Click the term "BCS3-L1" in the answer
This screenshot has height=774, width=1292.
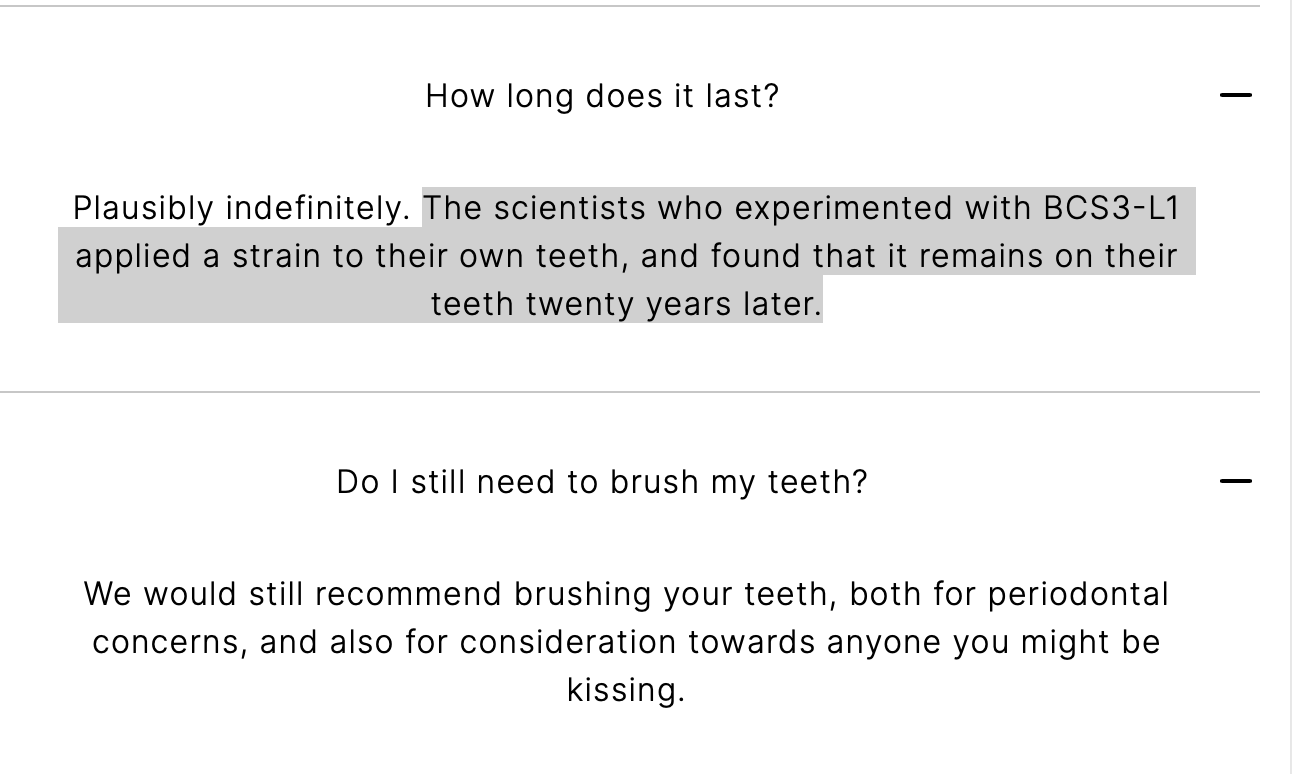tap(1111, 208)
